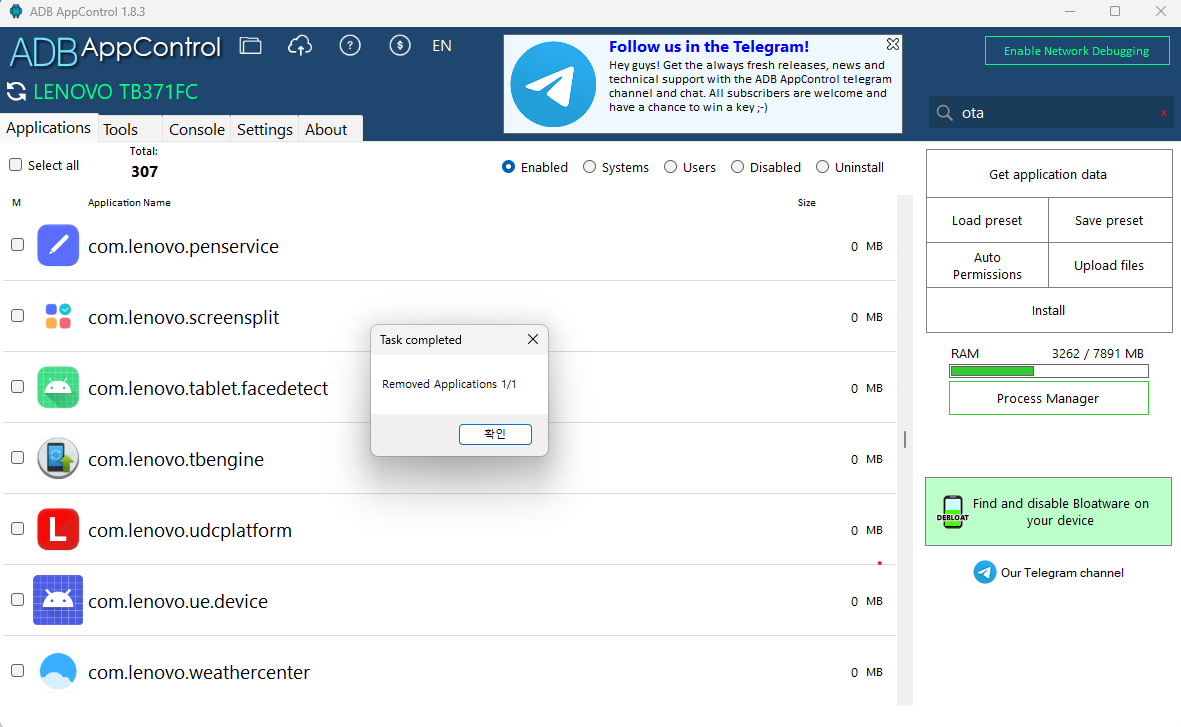Viewport: 1181px width, 727px height.
Task: Click the com.lenovo.tbengine app icon
Action: tap(58, 458)
